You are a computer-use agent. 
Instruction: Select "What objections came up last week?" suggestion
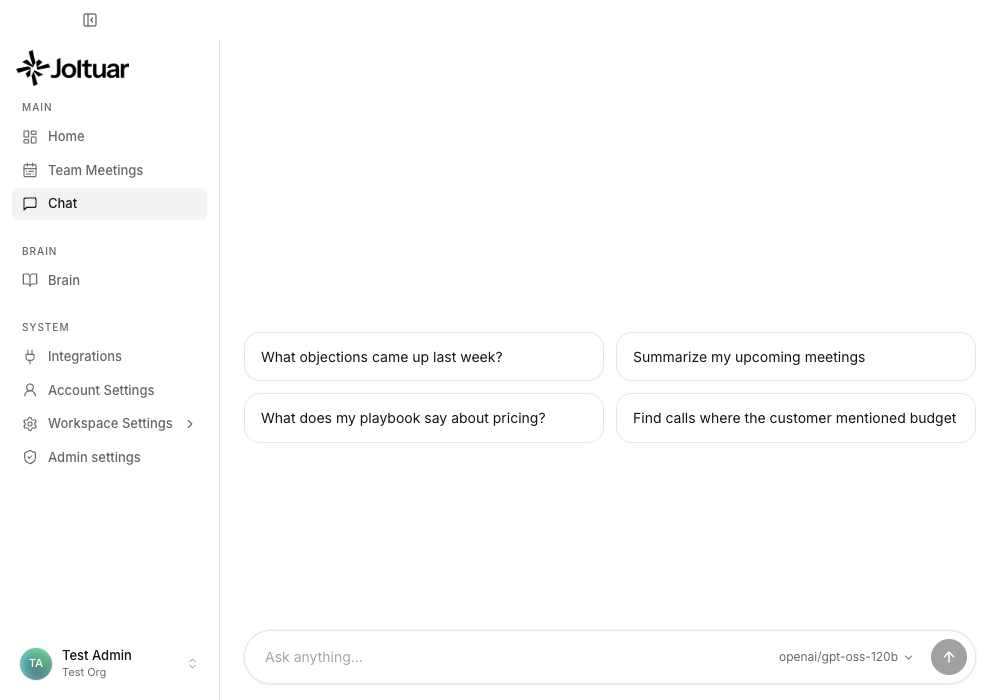click(x=423, y=356)
